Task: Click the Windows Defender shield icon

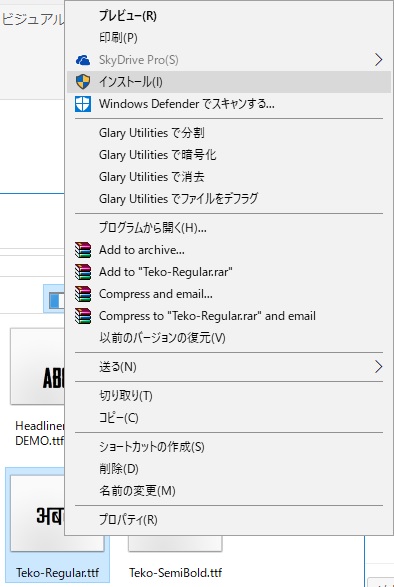Action: pyautogui.click(x=83, y=104)
